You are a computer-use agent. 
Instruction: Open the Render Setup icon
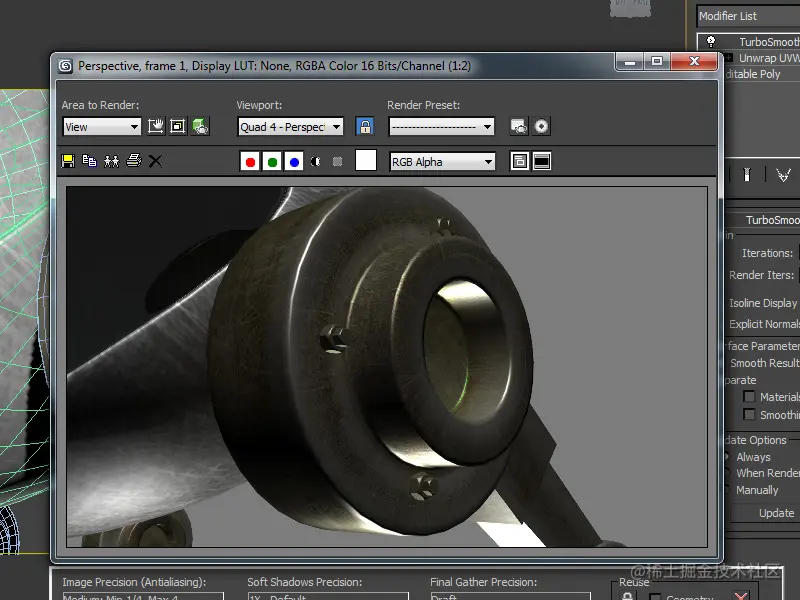[518, 127]
